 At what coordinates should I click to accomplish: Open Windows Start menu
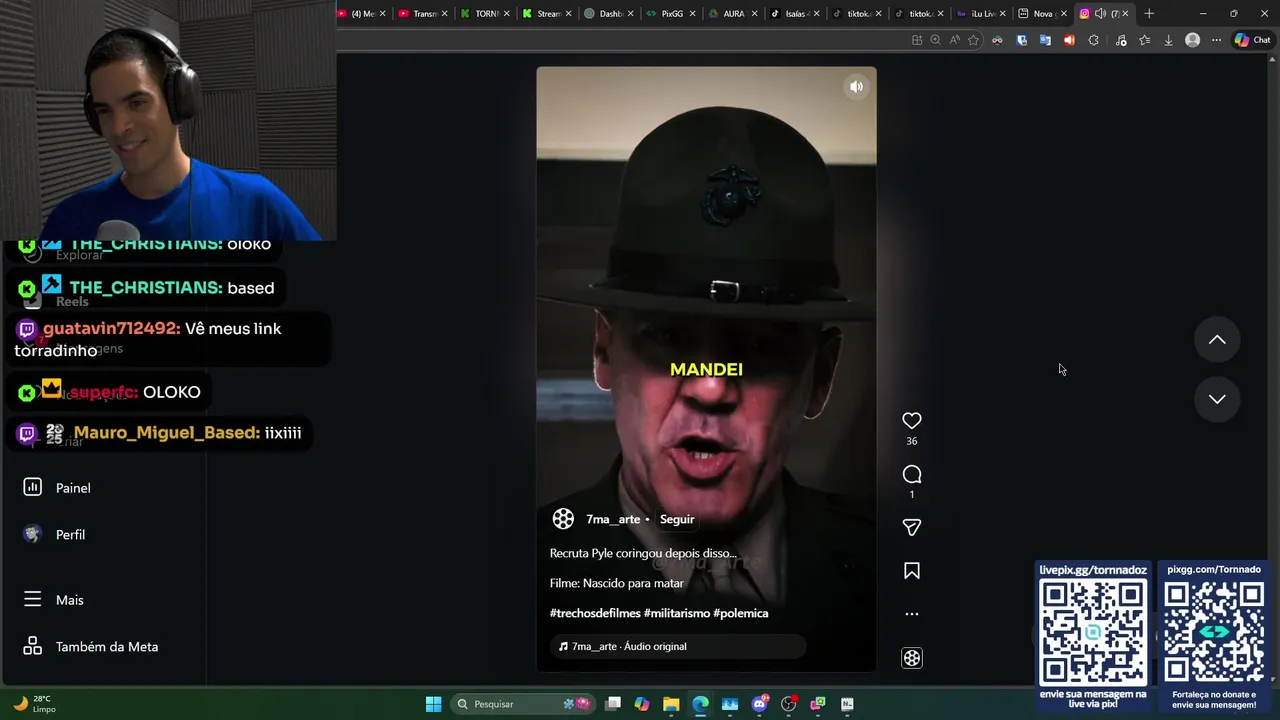[x=433, y=704]
